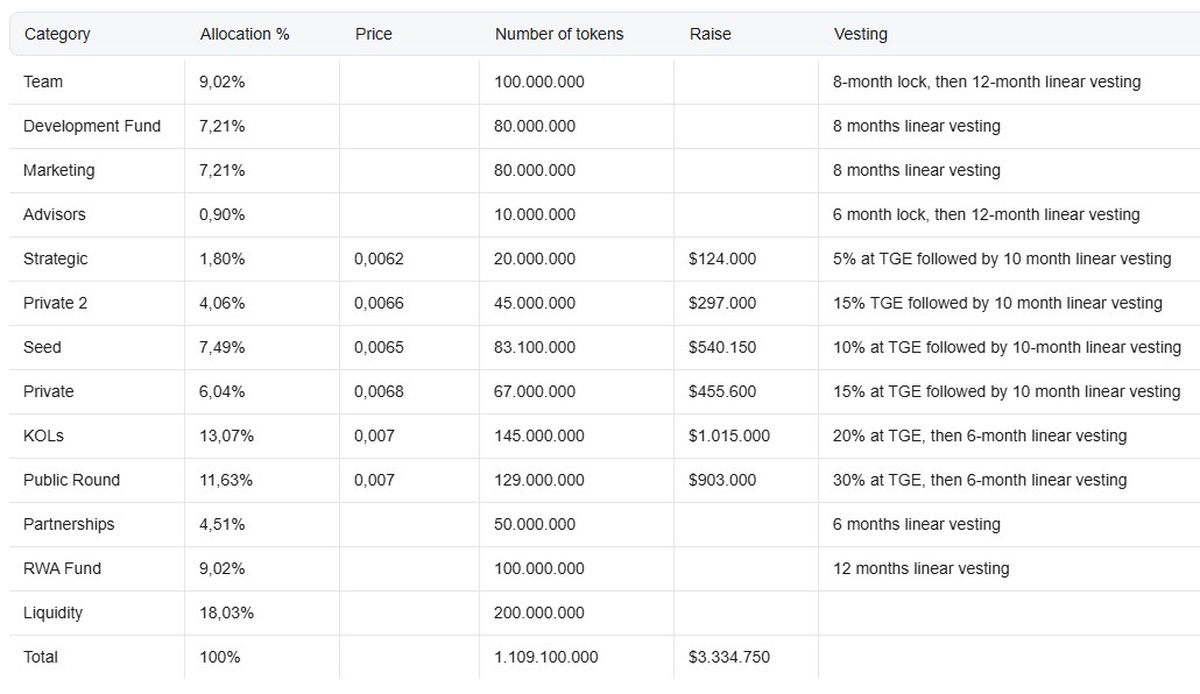Select the Strategic price cell 0,0062
Image resolution: width=1200 pixels, height=694 pixels.
[x=379, y=259]
